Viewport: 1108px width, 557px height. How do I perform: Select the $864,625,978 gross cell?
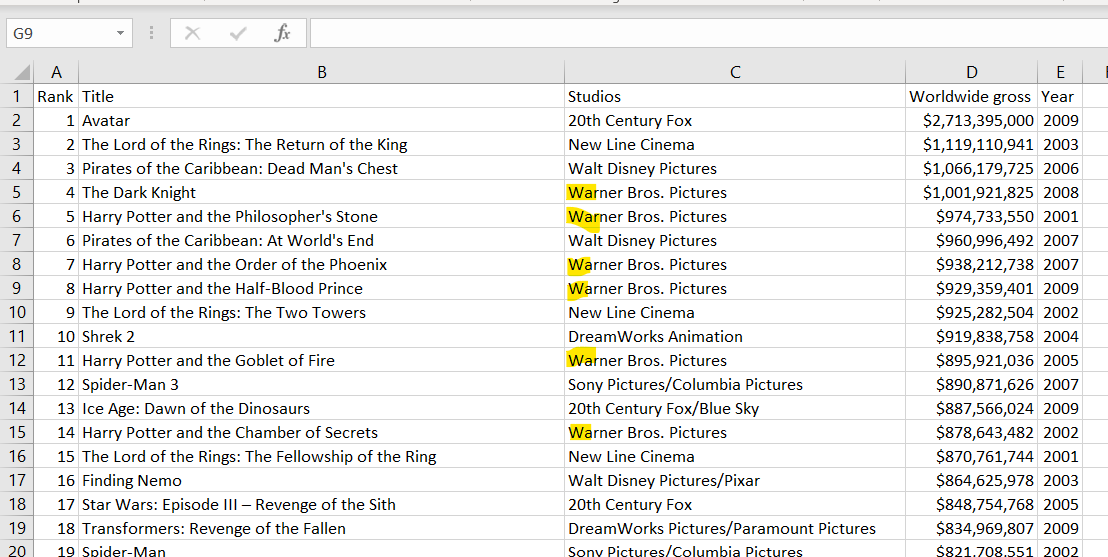pyautogui.click(x=972, y=481)
